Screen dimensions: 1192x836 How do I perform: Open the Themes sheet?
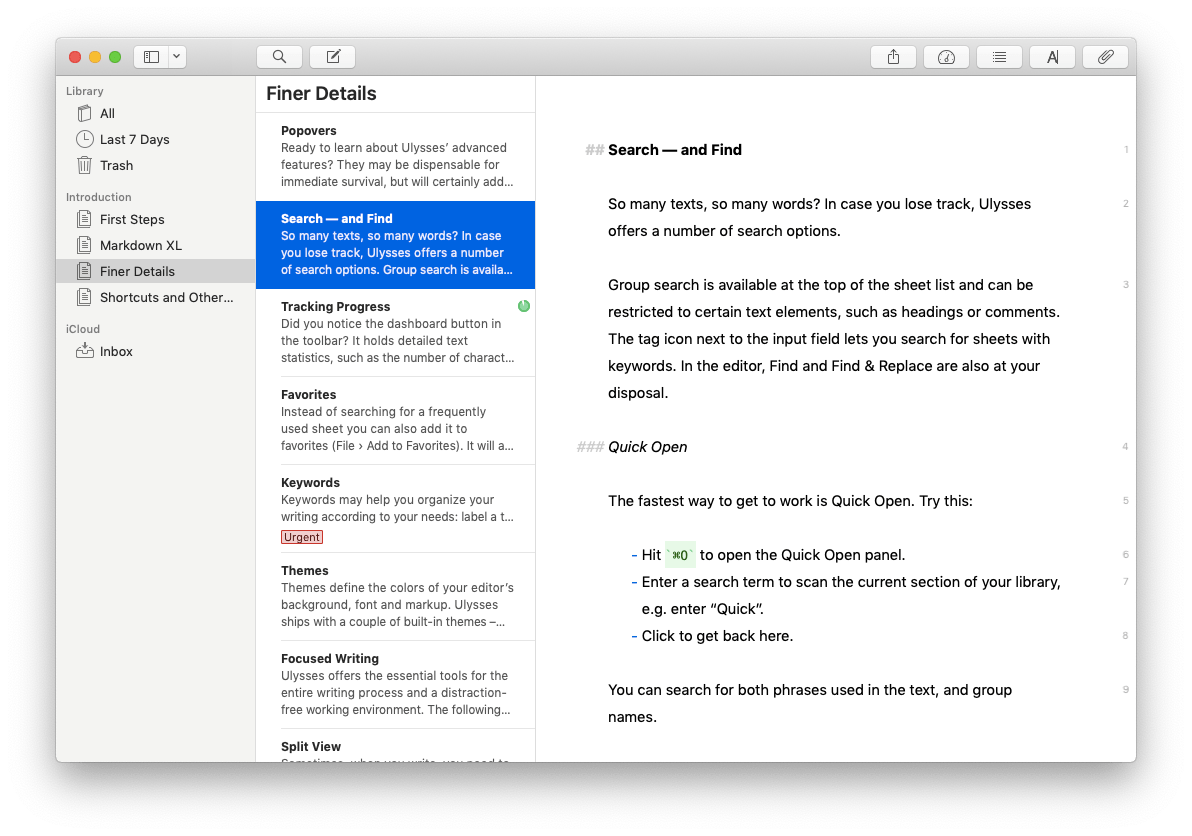pos(395,597)
